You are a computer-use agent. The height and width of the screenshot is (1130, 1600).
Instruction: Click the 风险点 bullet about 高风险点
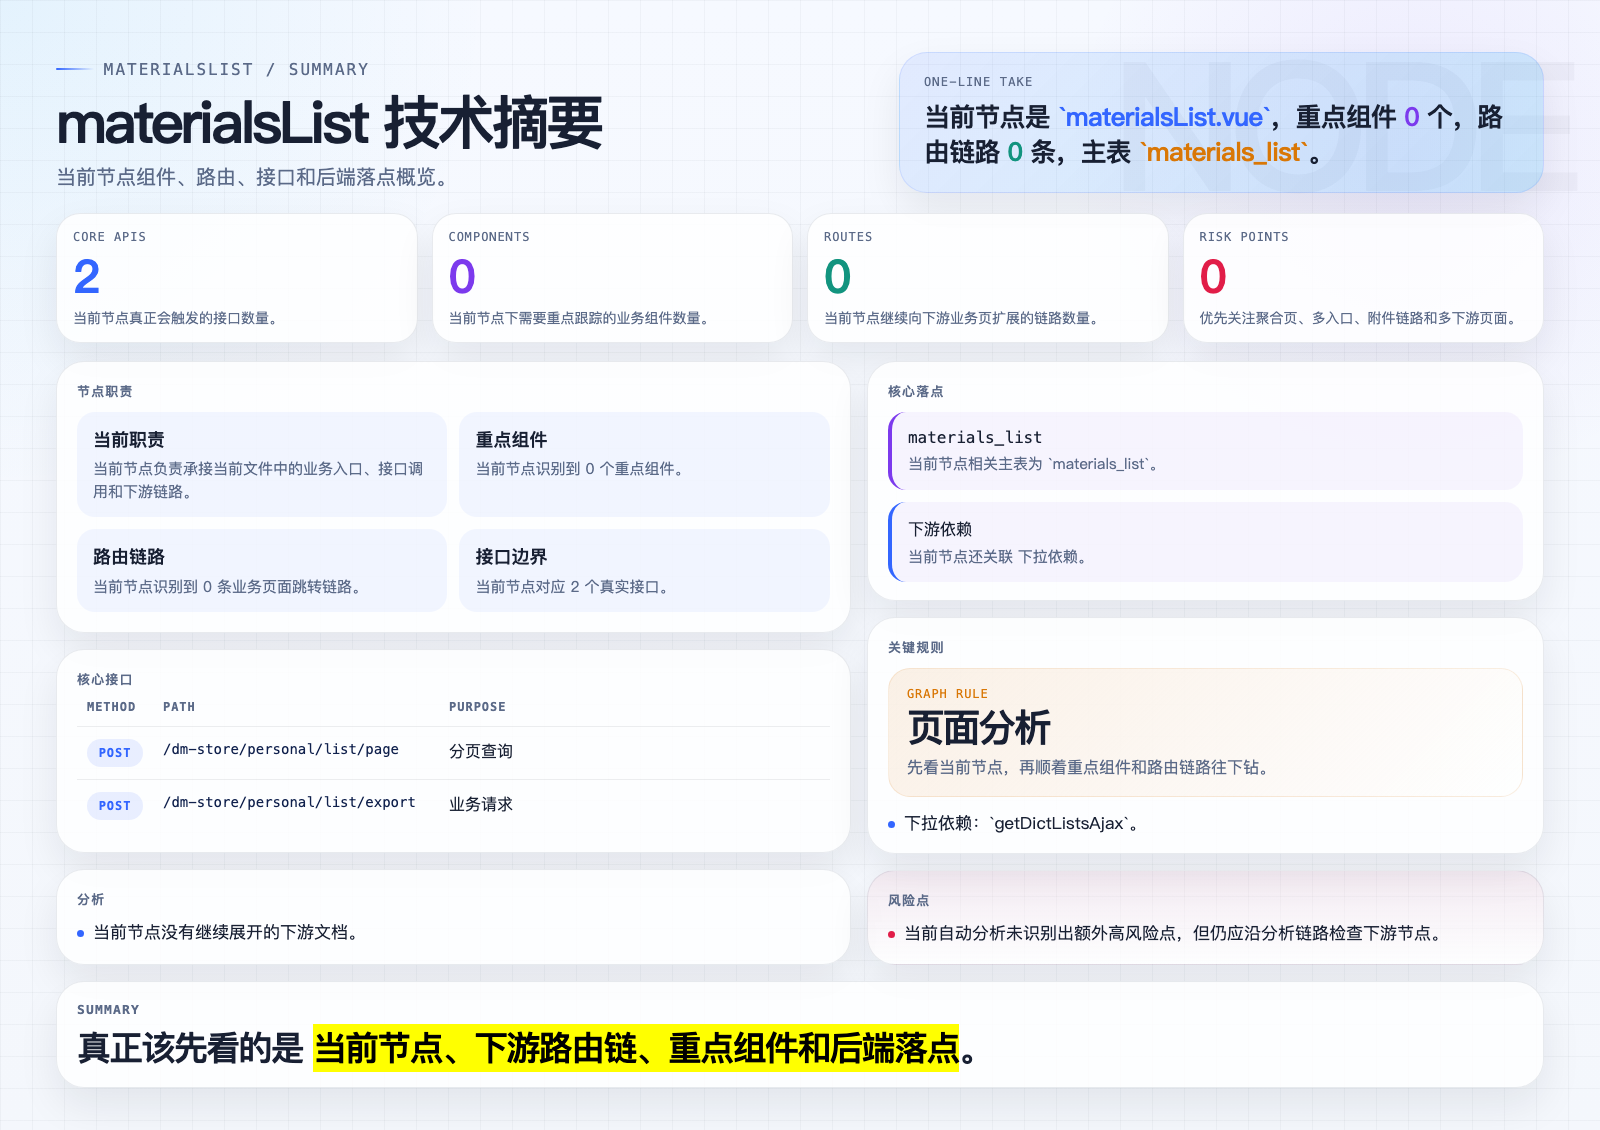[x=1167, y=934]
